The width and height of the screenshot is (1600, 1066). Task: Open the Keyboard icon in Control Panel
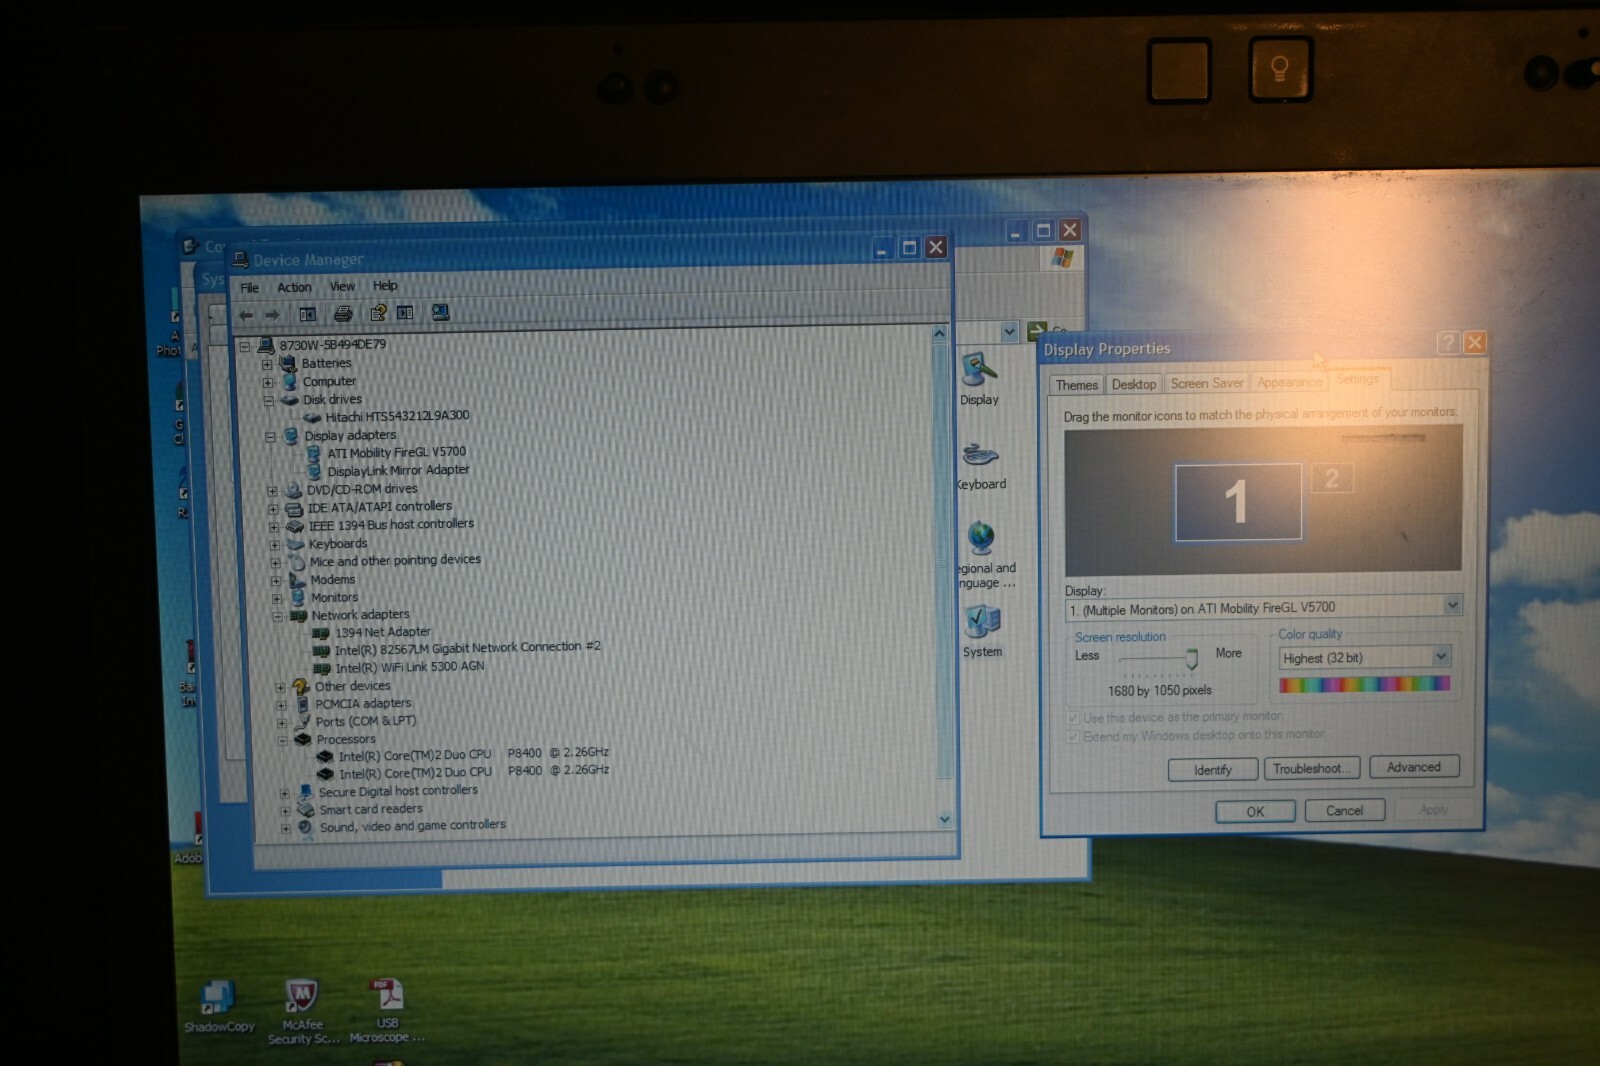pos(981,466)
